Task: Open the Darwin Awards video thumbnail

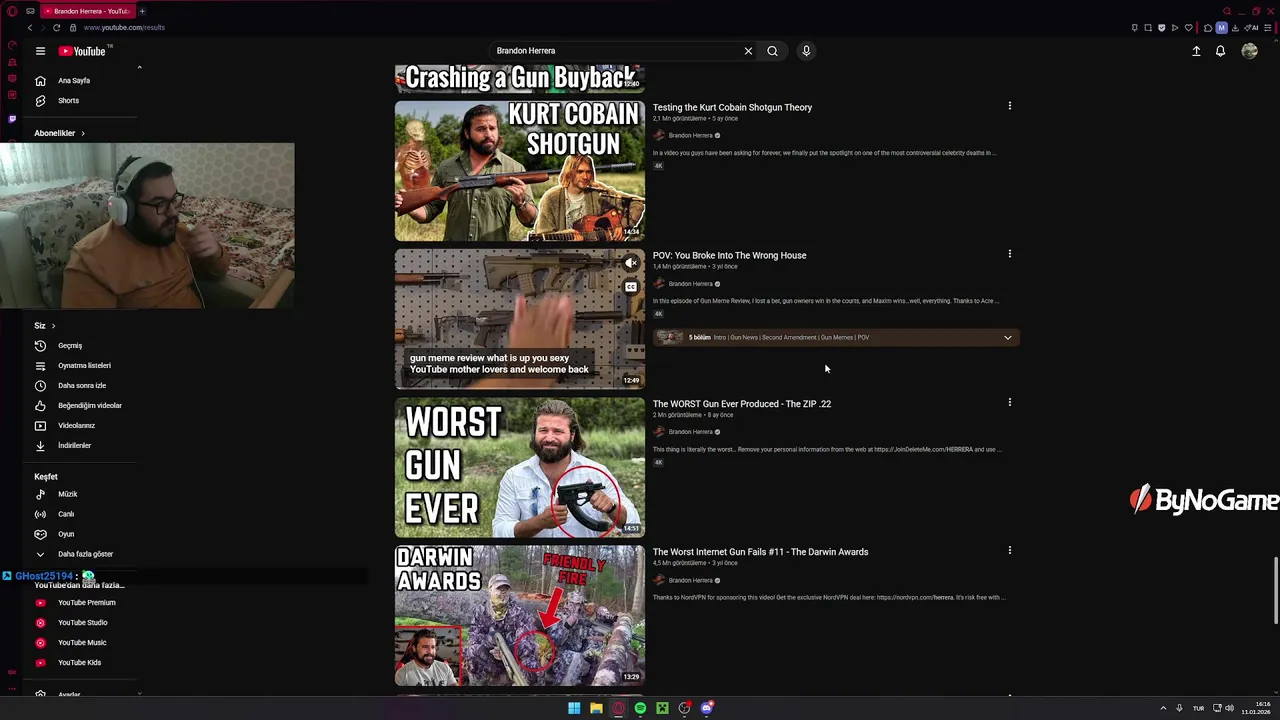Action: (x=520, y=615)
